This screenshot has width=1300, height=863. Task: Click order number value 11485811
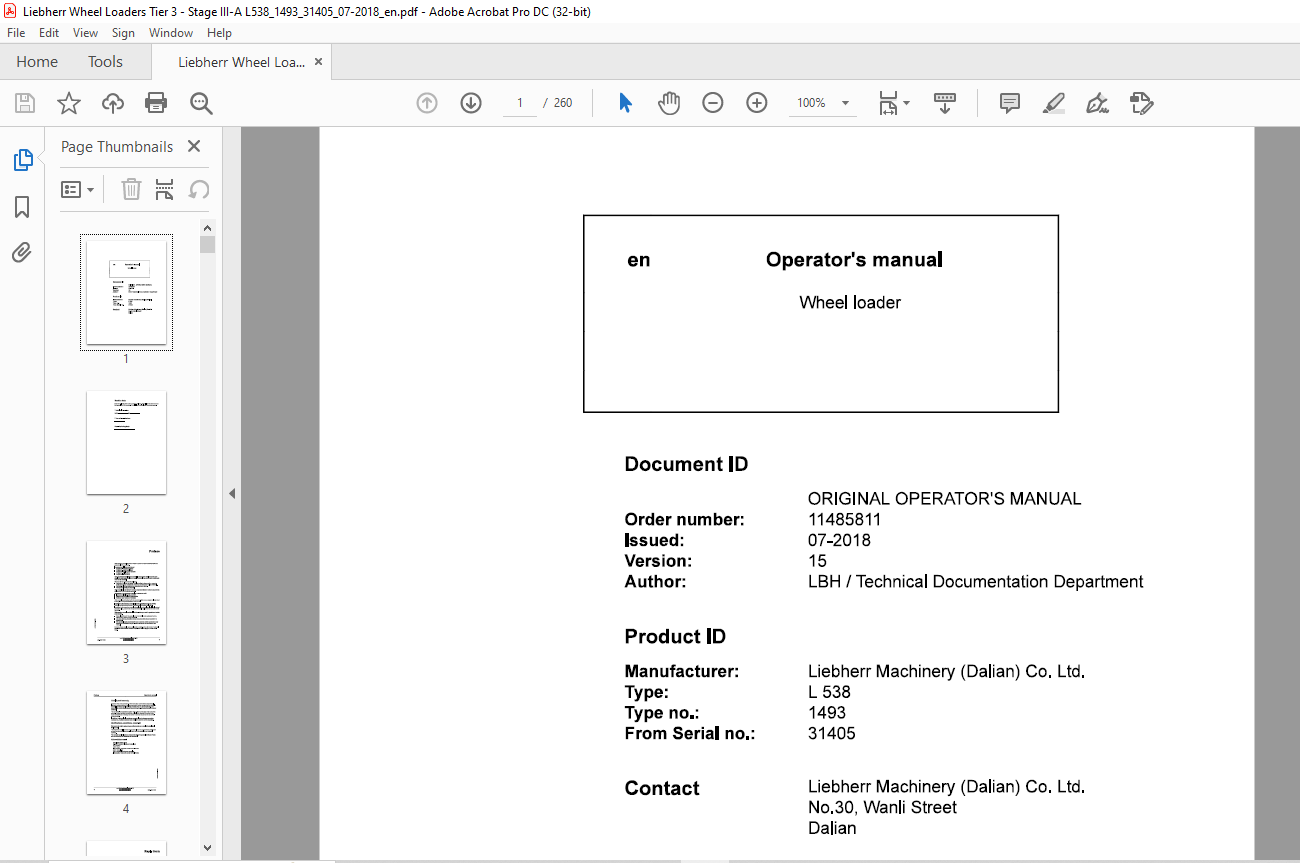pos(844,520)
